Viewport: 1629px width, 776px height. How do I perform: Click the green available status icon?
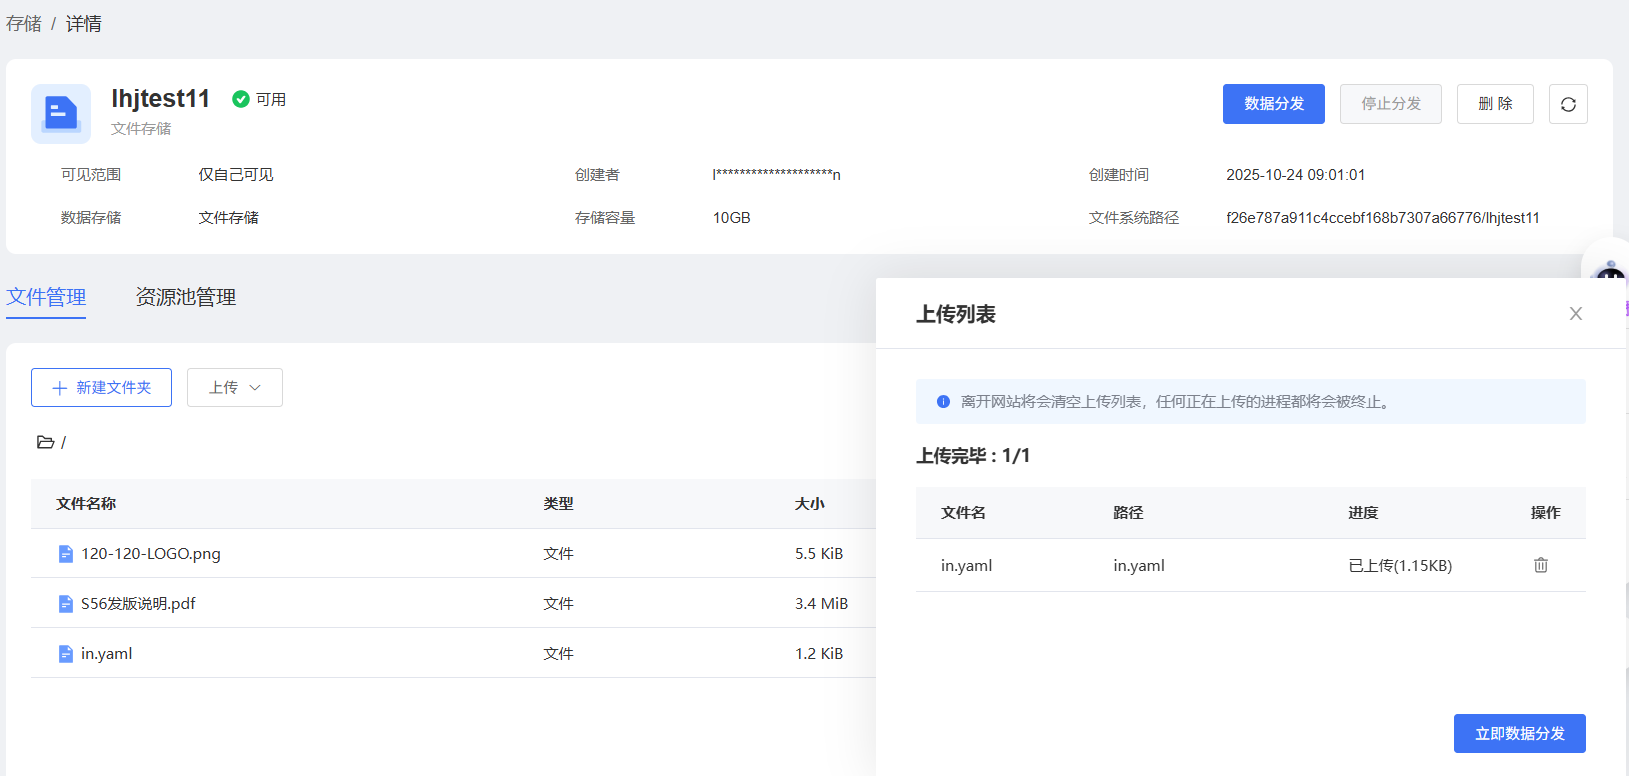coord(241,99)
